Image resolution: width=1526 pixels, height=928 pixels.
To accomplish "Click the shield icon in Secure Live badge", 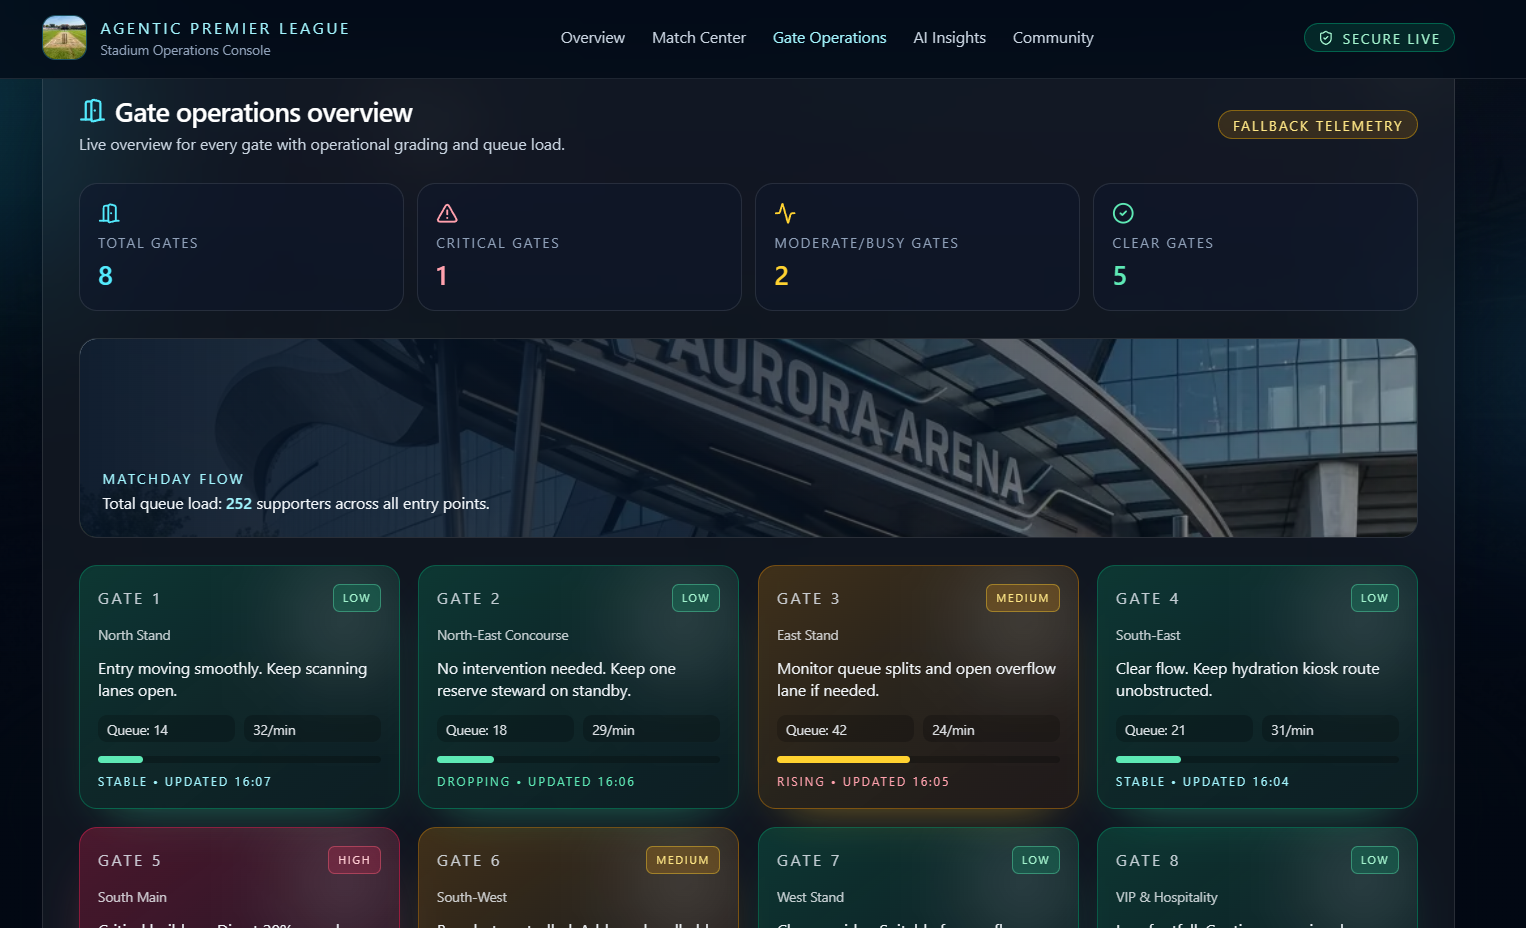I will [1326, 38].
